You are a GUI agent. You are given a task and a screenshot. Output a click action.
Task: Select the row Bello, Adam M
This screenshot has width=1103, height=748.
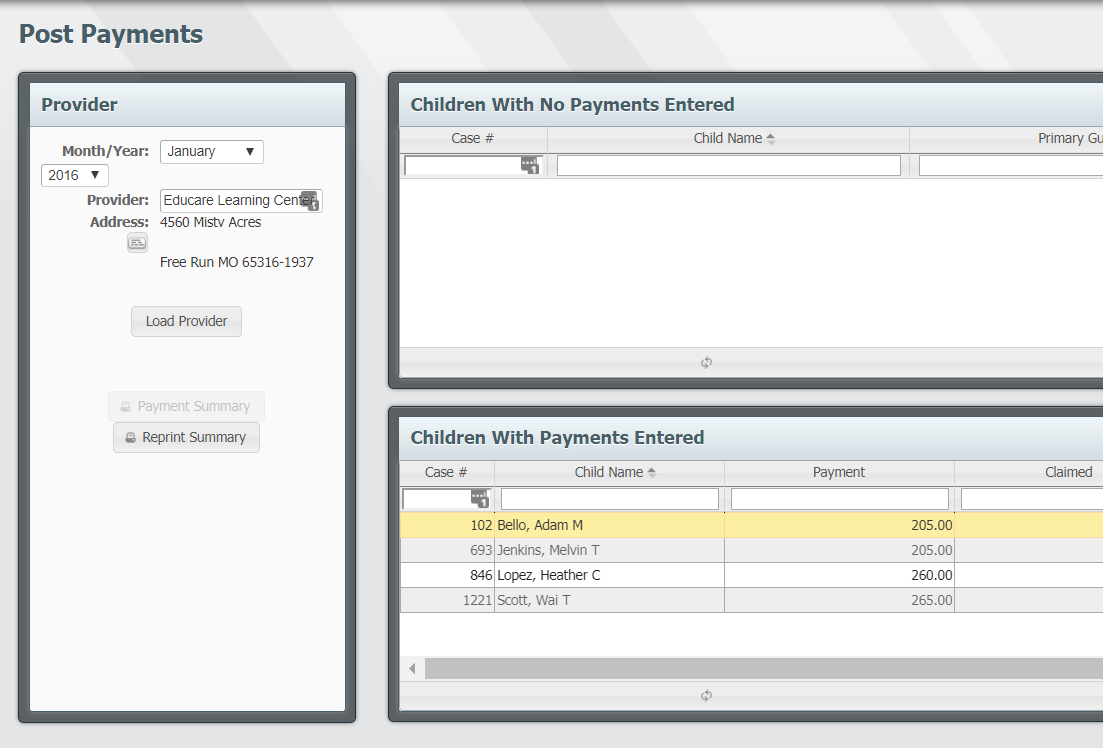point(751,526)
